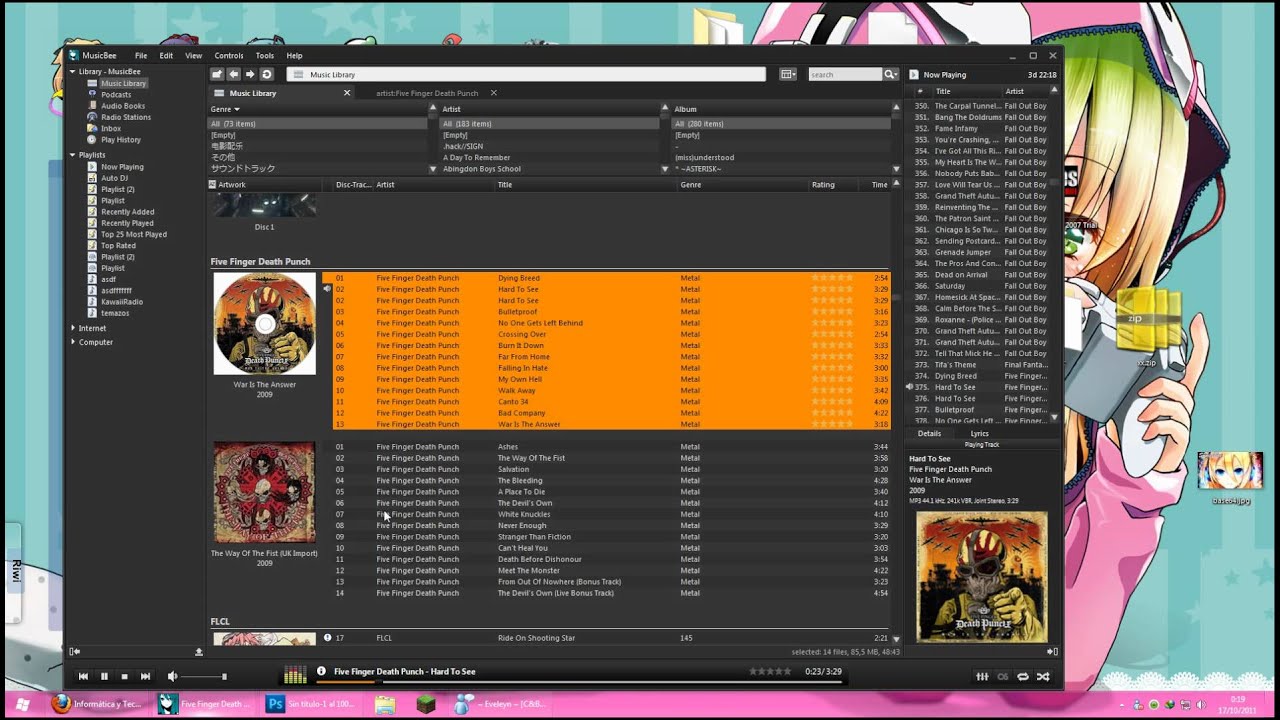Open the Inbox folder
The image size is (1280, 720).
point(110,128)
